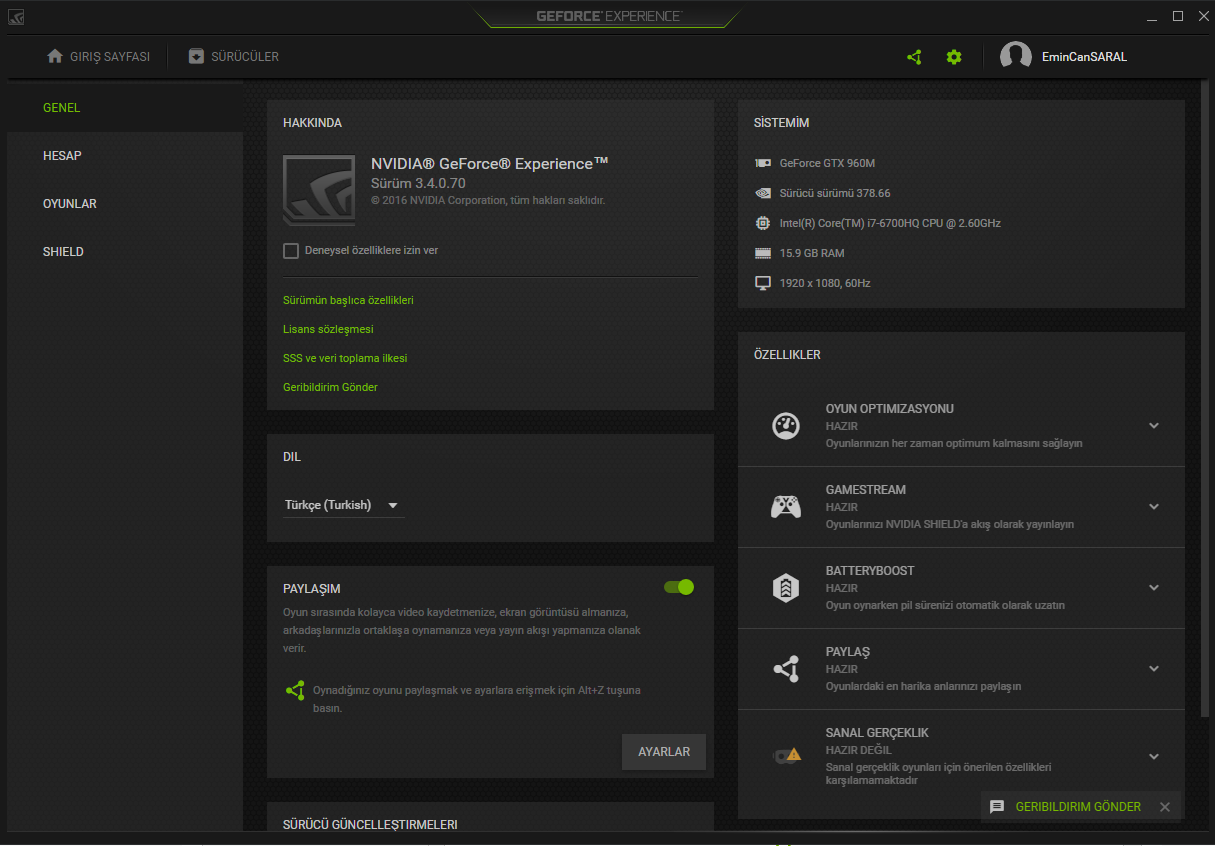Click the GPU icon next to GeForce GTX 960M
The height and width of the screenshot is (846, 1215).
tap(763, 163)
